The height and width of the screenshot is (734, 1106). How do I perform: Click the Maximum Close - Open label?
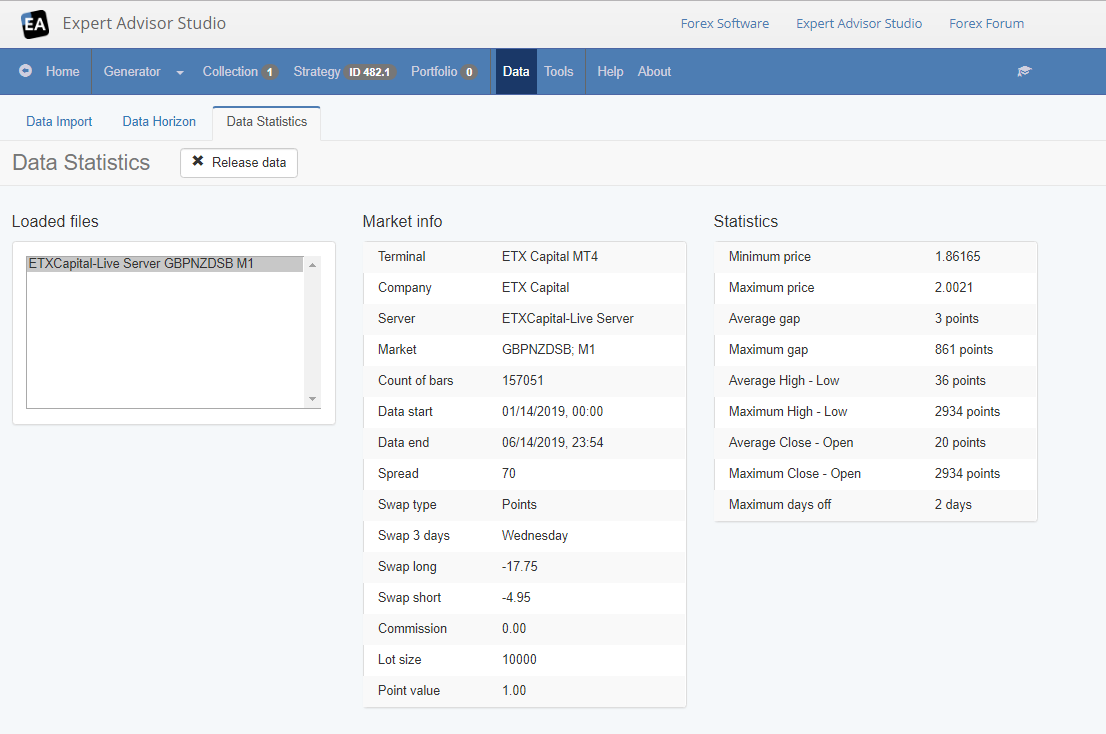click(x=795, y=474)
